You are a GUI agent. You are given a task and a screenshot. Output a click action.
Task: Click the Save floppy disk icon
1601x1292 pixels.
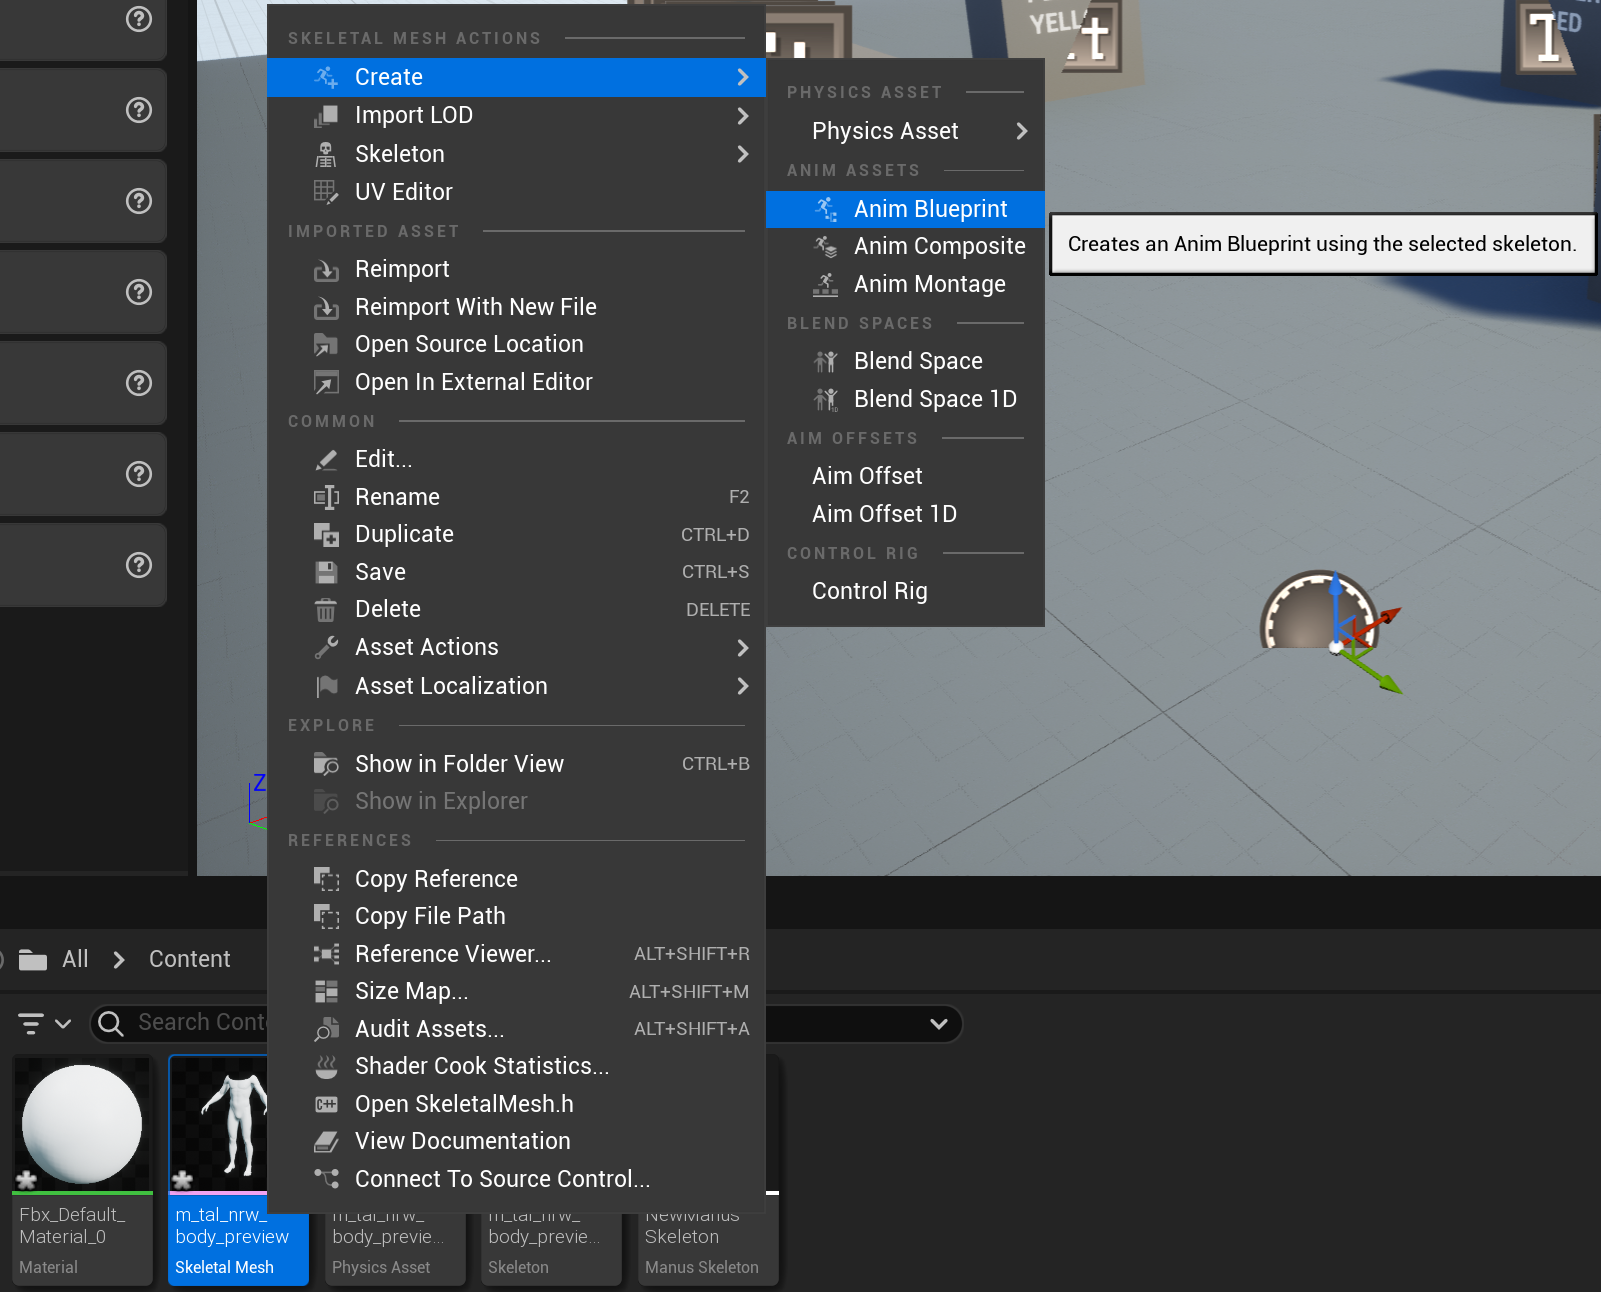click(x=326, y=572)
